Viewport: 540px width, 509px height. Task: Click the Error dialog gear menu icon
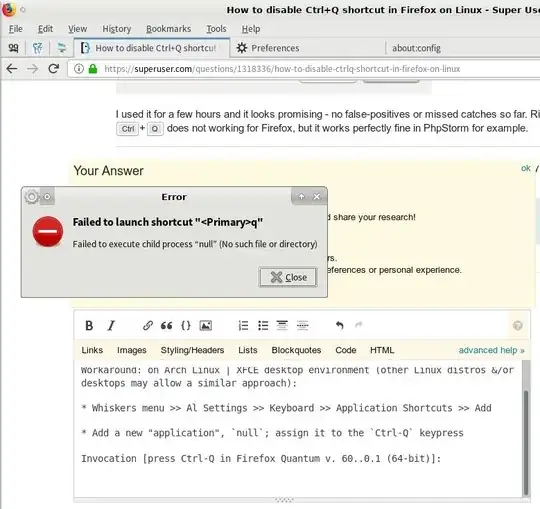tap(31, 197)
